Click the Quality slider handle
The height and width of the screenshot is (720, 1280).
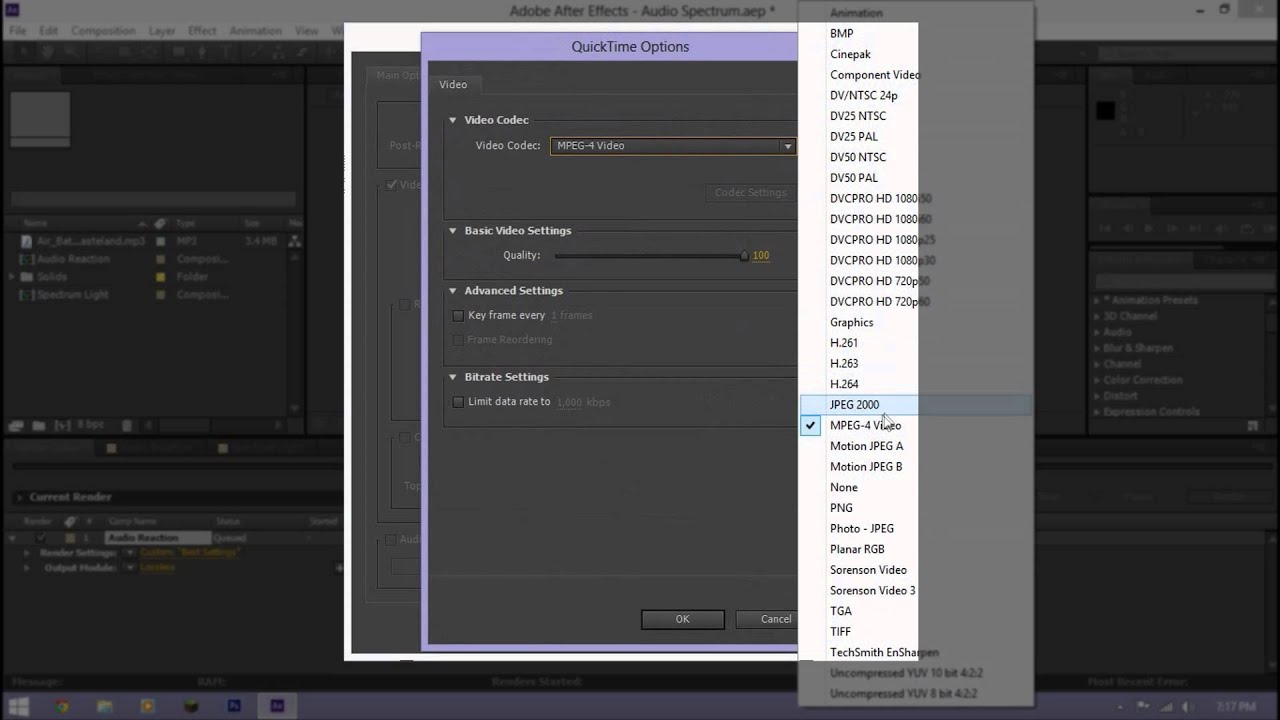744,256
